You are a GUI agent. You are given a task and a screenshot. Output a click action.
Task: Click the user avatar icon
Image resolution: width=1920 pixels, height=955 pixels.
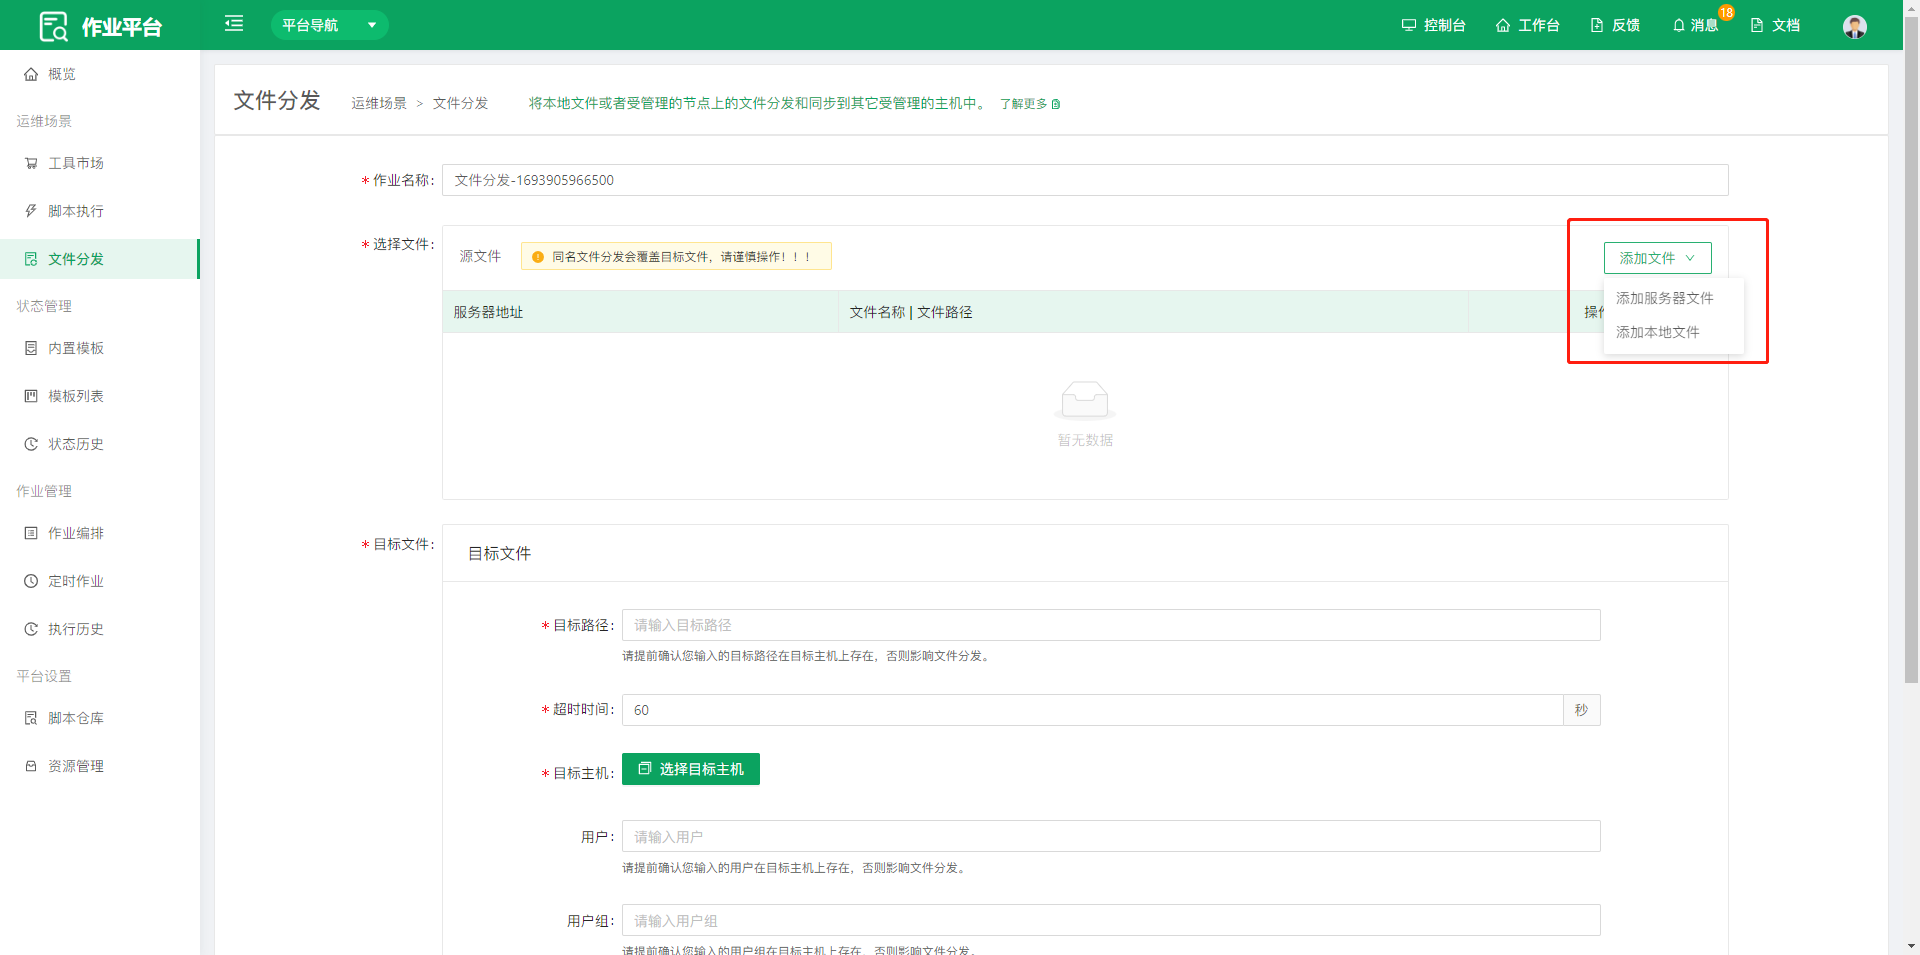click(x=1855, y=26)
